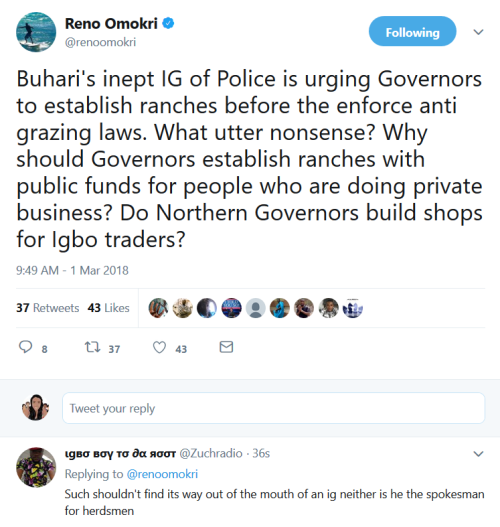Open the default grey avatar among the likers
This screenshot has height=527, width=500.
pyautogui.click(x=255, y=308)
